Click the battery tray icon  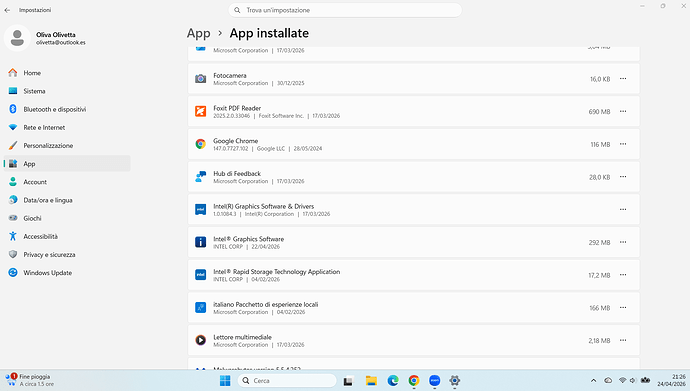[646, 380]
